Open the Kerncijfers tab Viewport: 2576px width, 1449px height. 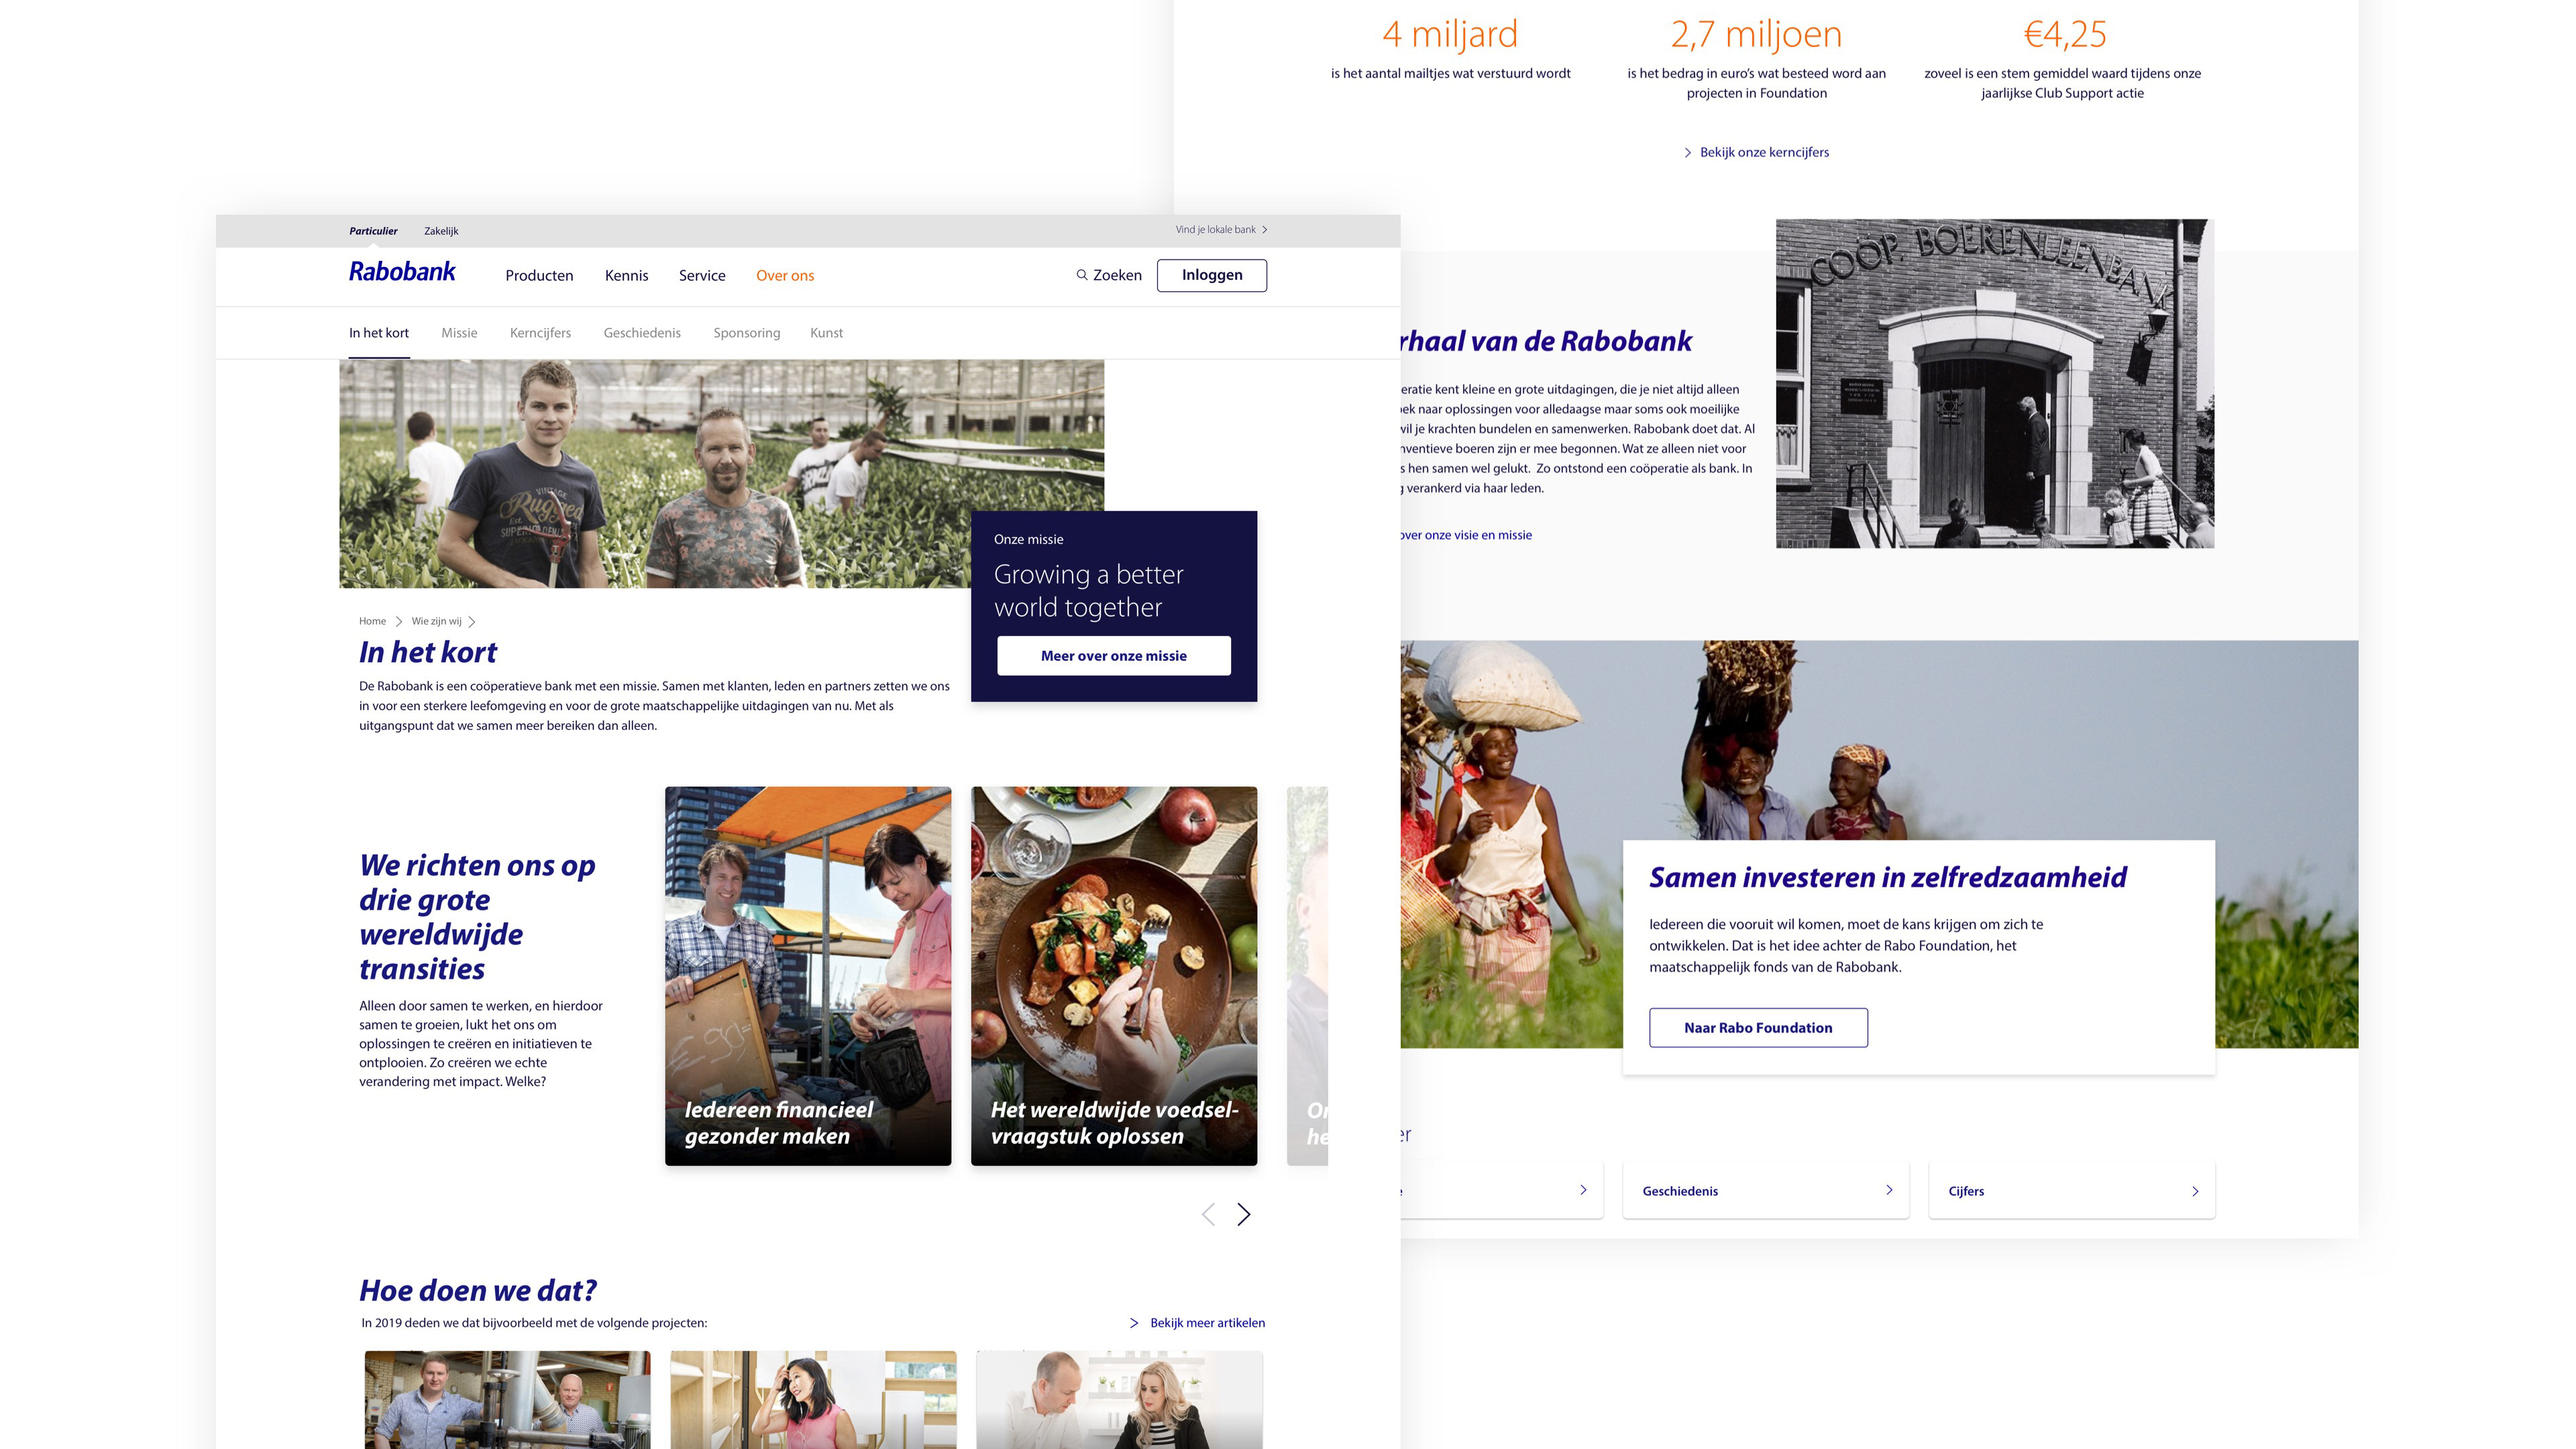click(540, 333)
